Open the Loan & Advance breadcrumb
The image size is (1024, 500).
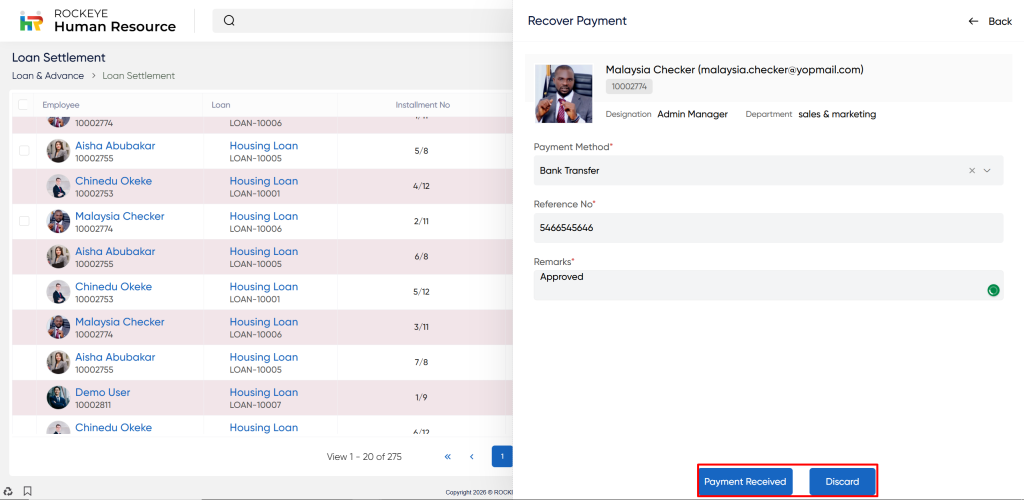[48, 76]
